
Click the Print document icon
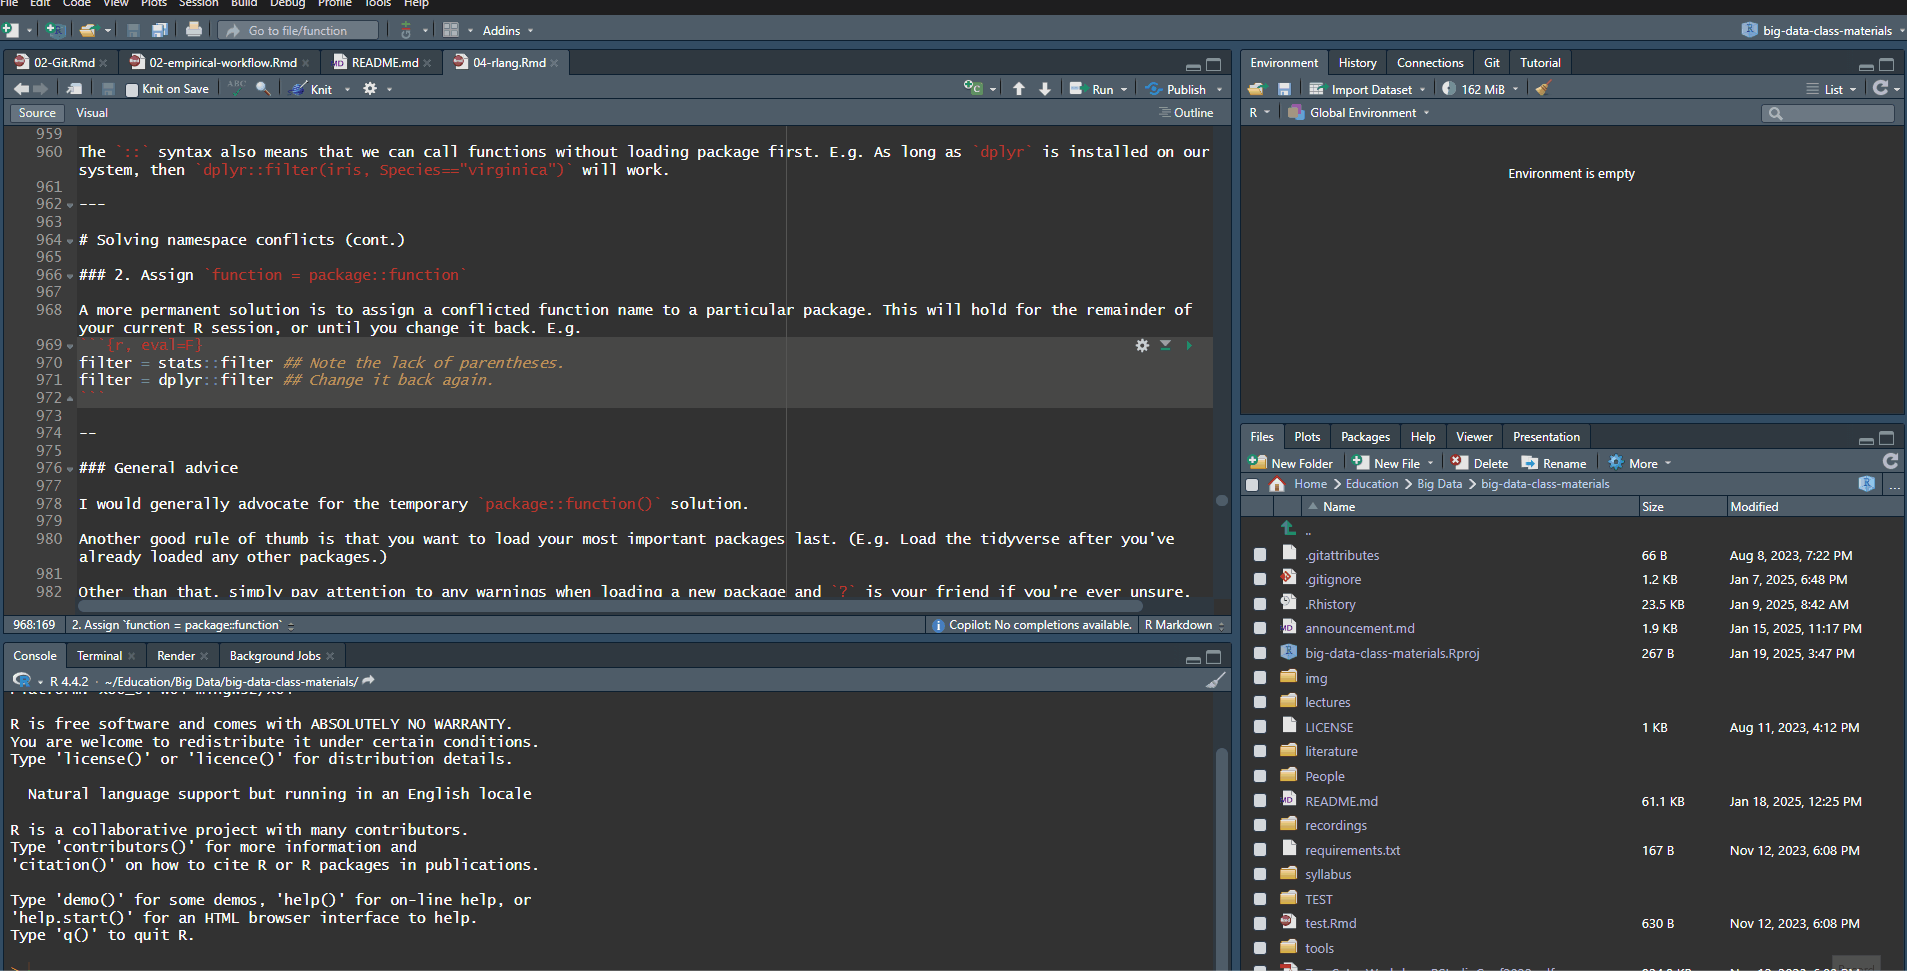tap(194, 30)
